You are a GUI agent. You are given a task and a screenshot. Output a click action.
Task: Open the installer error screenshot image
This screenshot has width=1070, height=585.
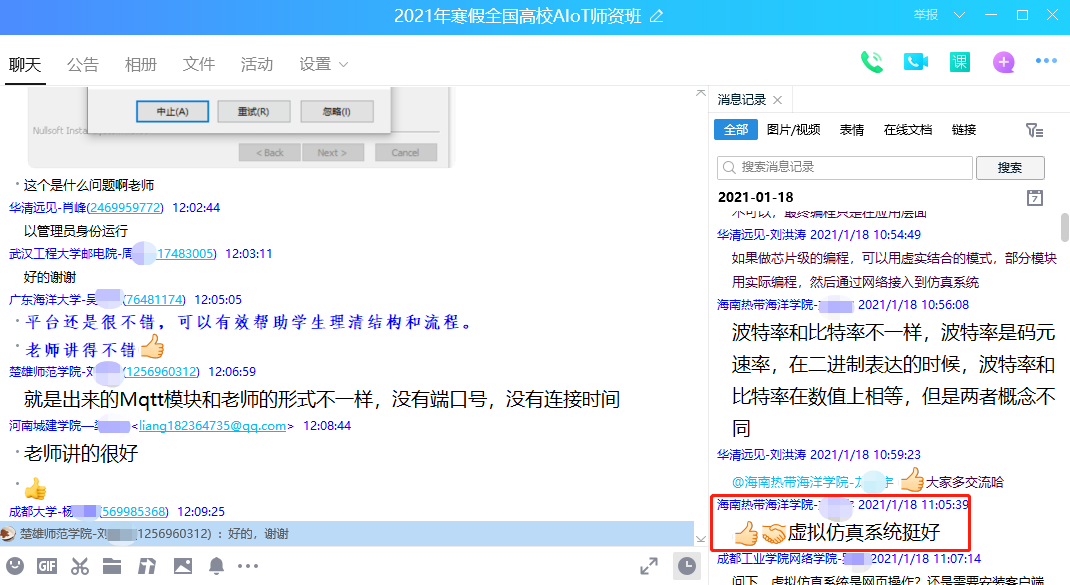(x=239, y=127)
